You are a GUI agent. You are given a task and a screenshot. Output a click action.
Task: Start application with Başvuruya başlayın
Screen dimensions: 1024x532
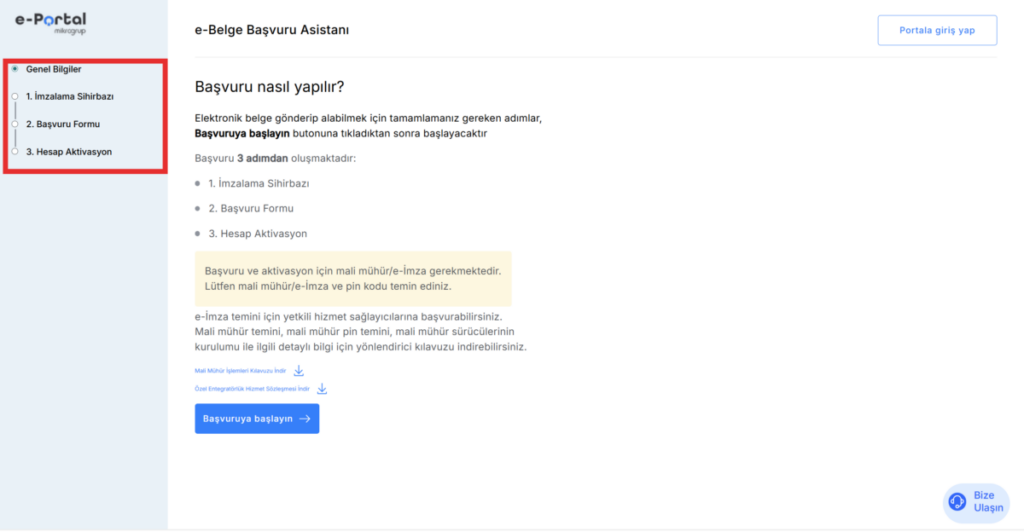point(257,418)
